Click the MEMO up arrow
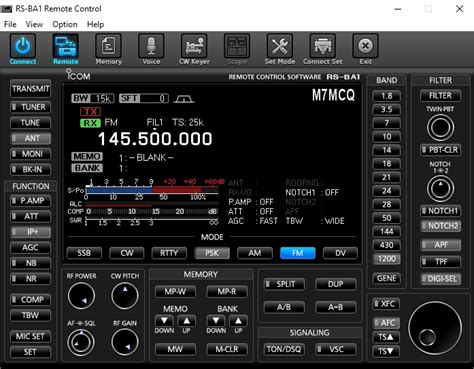The height and width of the screenshot is (369, 474). tap(186, 321)
